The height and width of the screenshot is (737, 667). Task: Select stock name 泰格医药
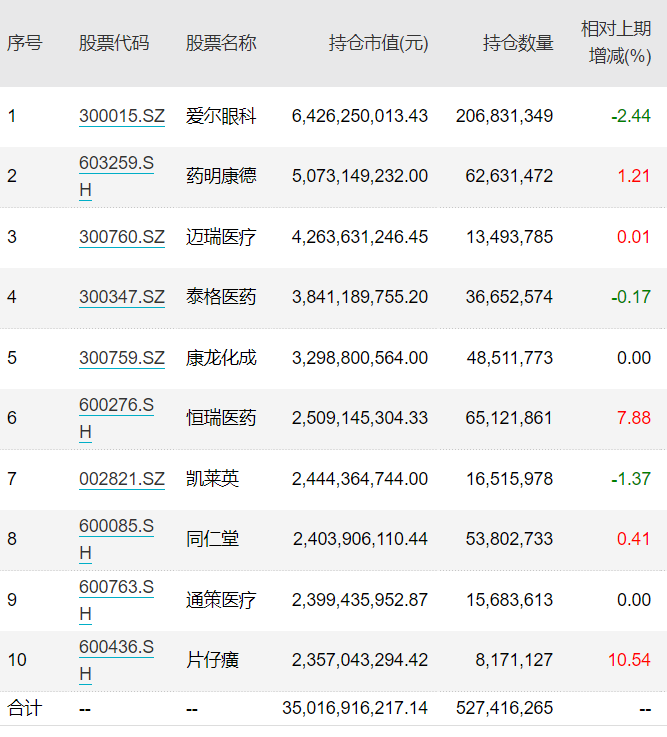(221, 297)
